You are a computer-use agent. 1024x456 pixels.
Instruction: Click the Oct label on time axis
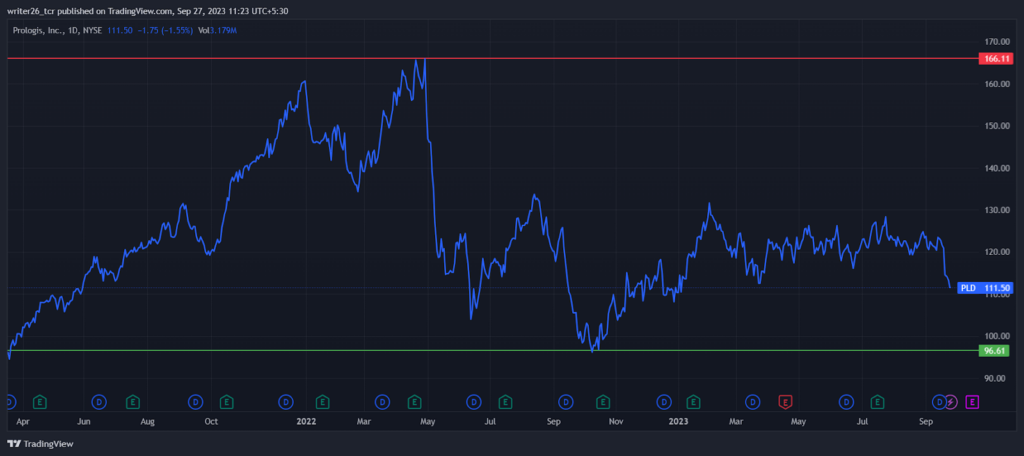point(211,421)
